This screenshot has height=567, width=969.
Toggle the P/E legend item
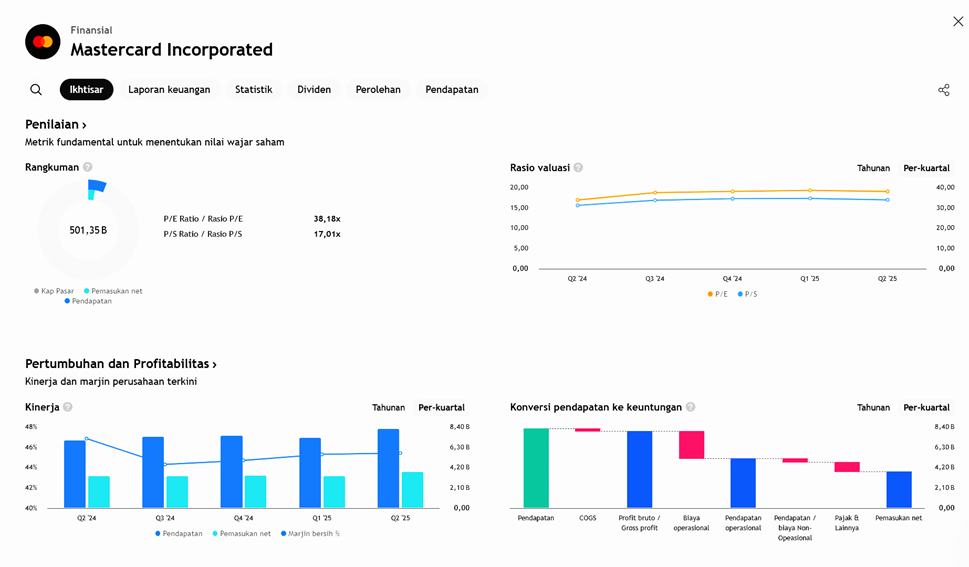(x=717, y=294)
